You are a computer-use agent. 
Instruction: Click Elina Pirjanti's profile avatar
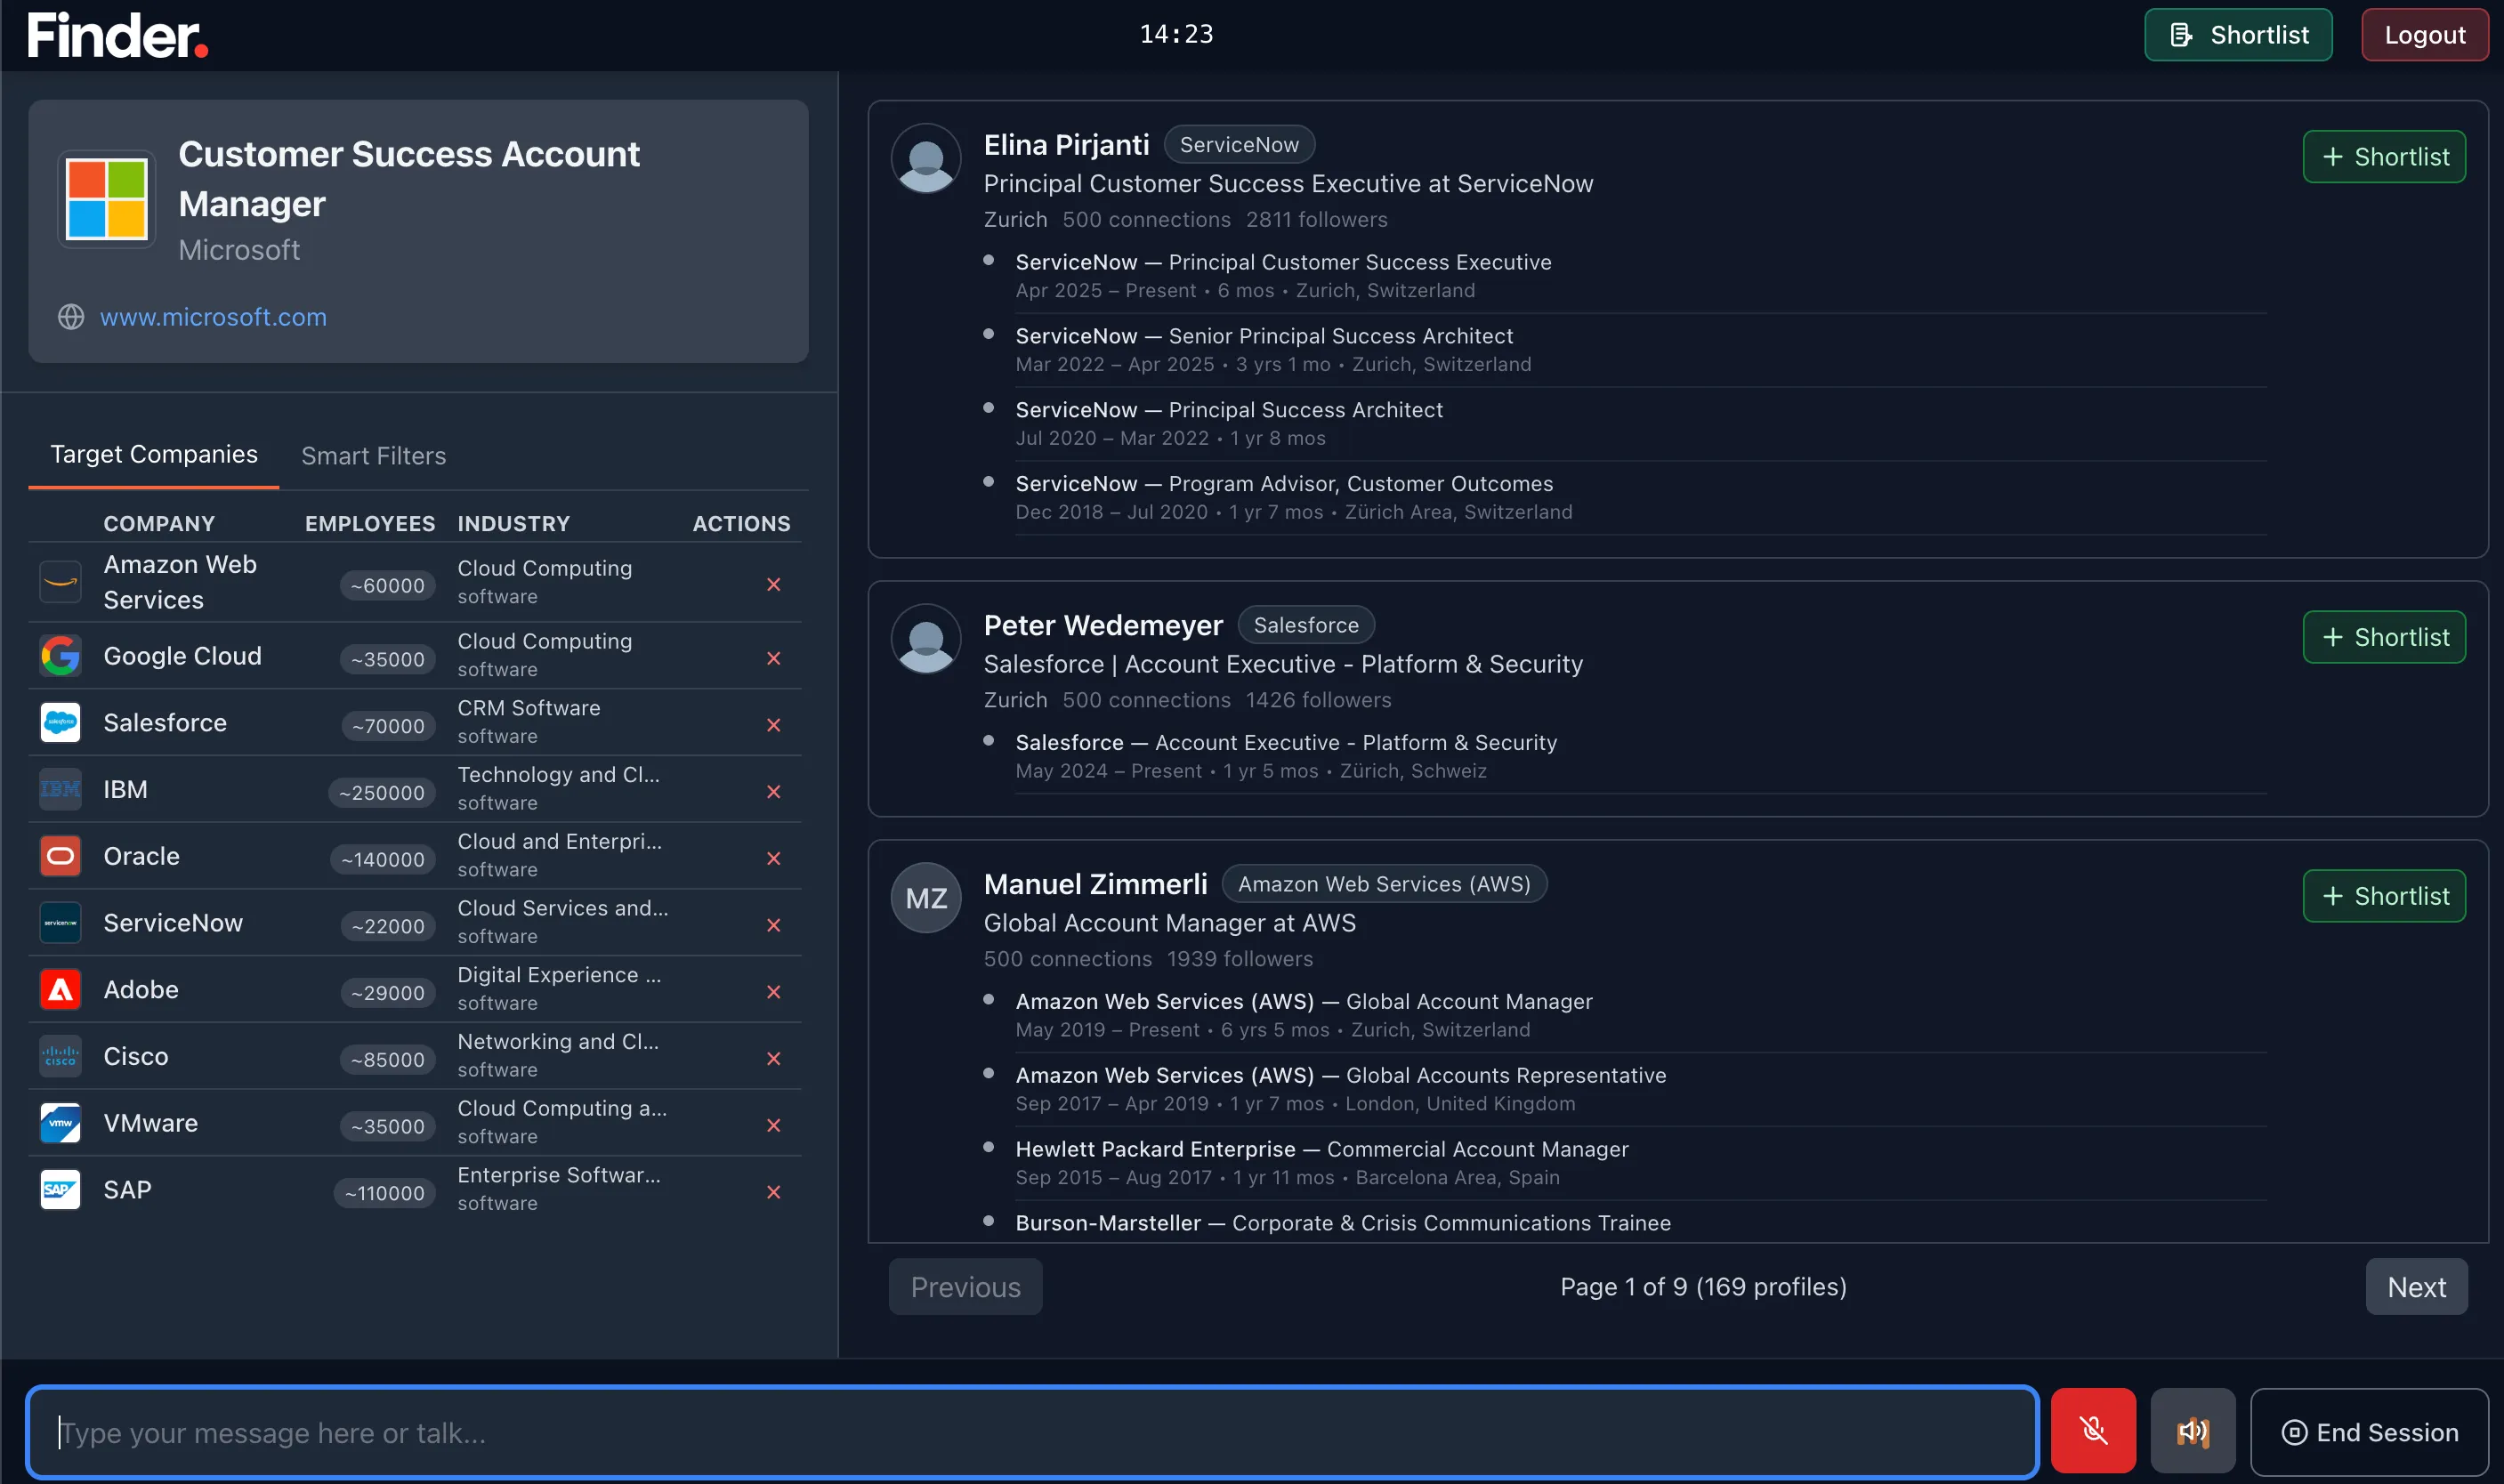click(x=925, y=158)
